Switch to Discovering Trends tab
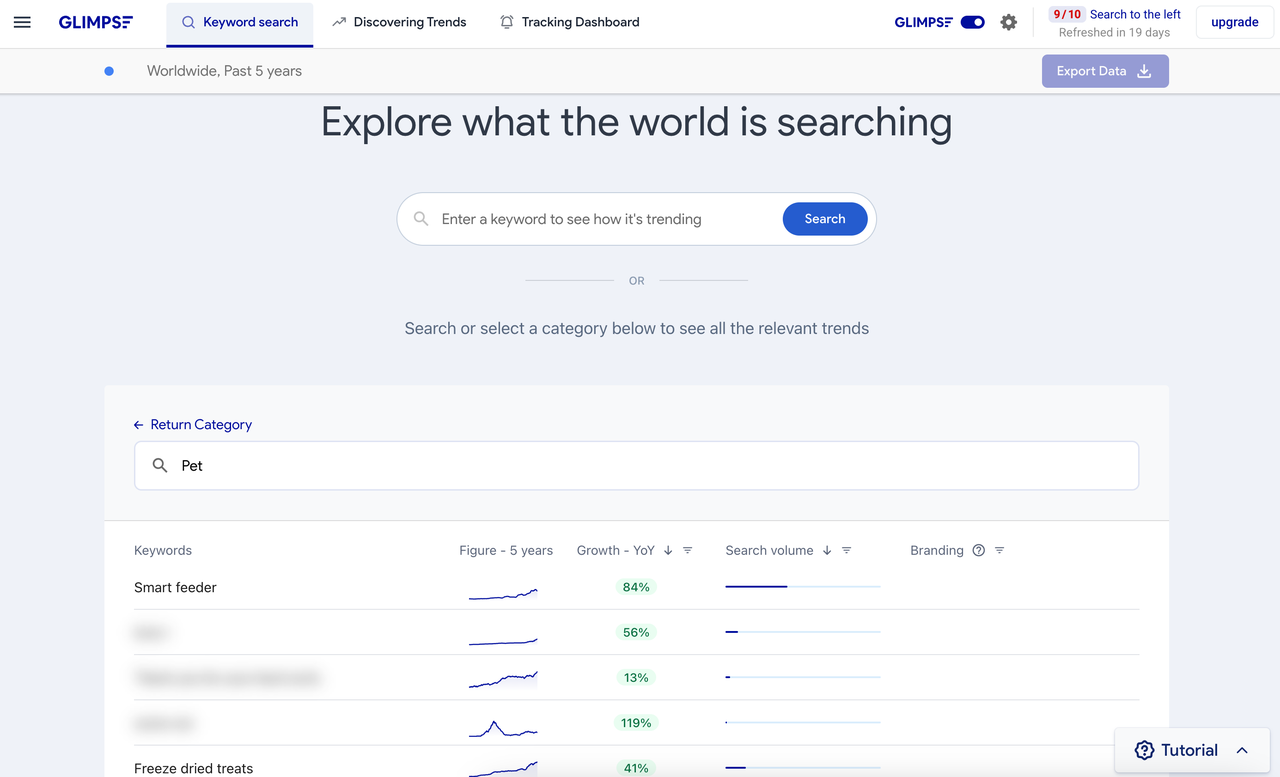 (x=399, y=22)
